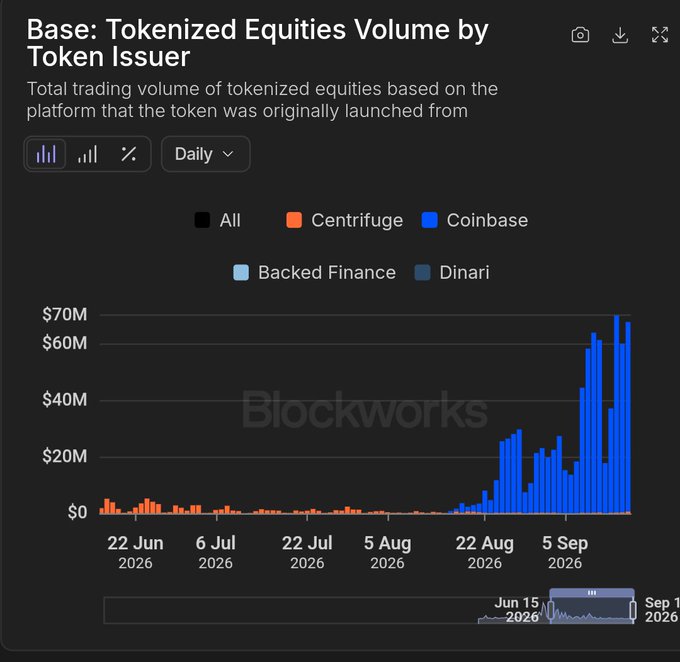Click the 22 Jul 2026 date label
Viewport: 680px width, 662px height.
click(x=307, y=552)
